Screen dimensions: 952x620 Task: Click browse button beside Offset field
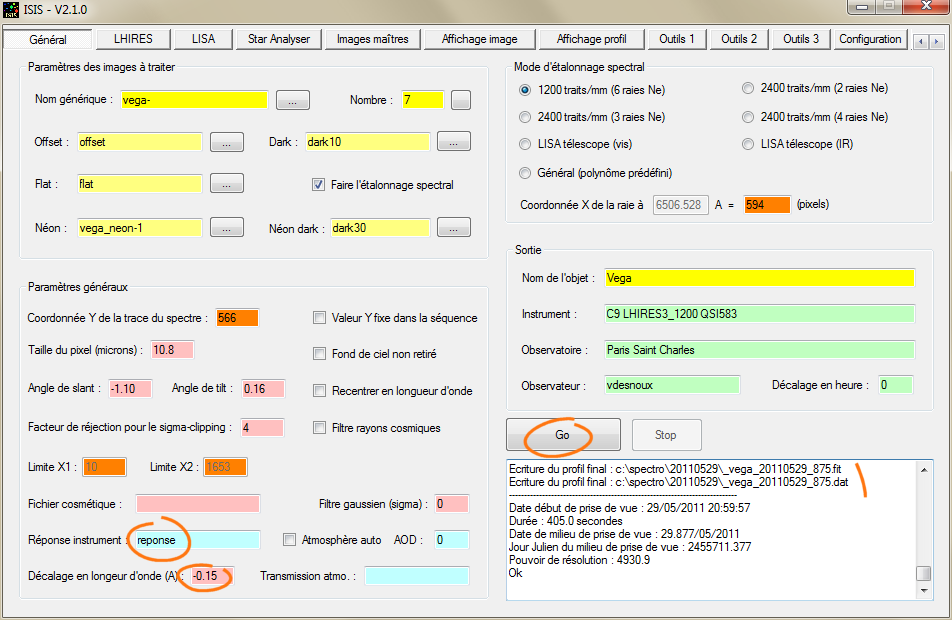[x=227, y=142]
